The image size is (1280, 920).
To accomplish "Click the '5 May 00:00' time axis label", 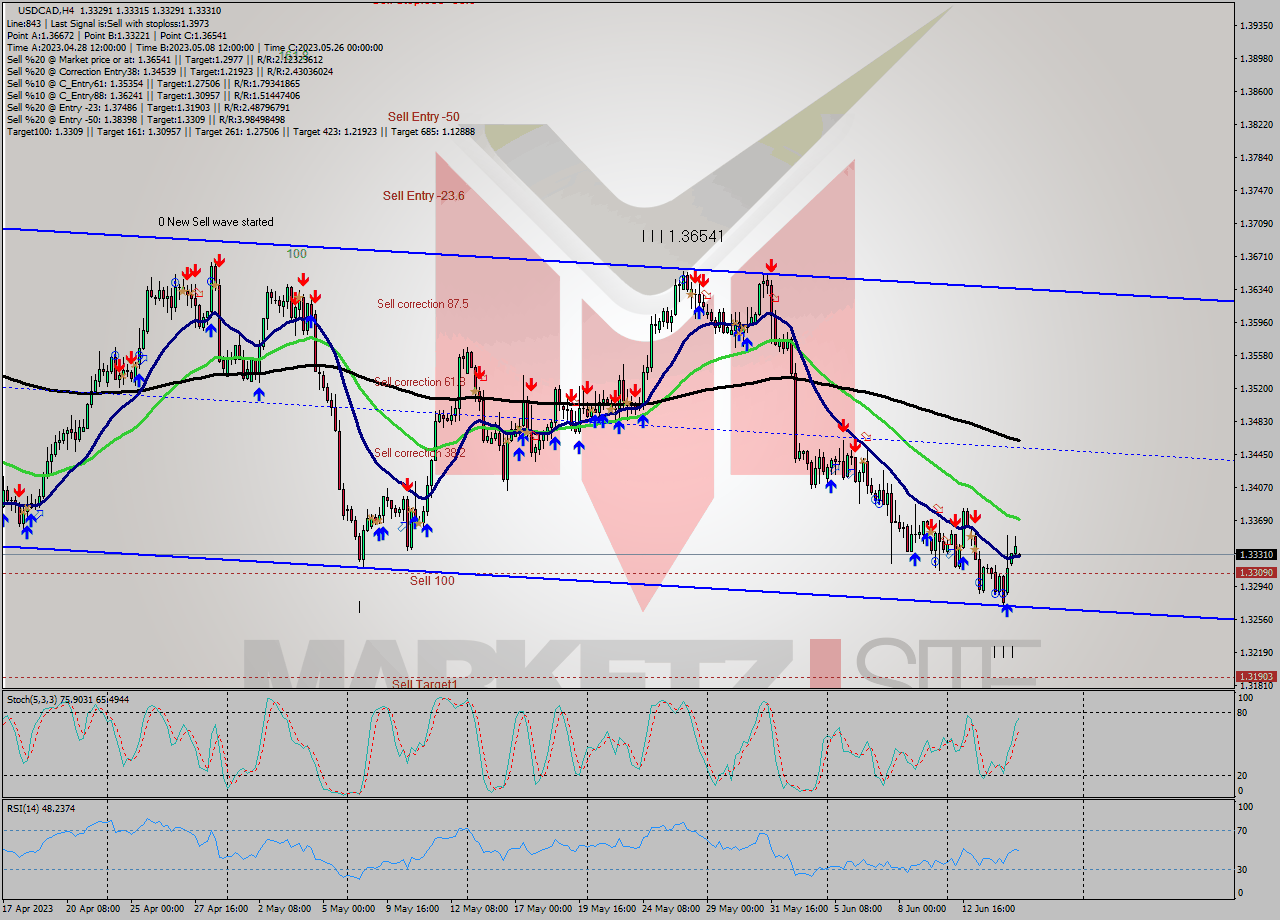I will (349, 908).
